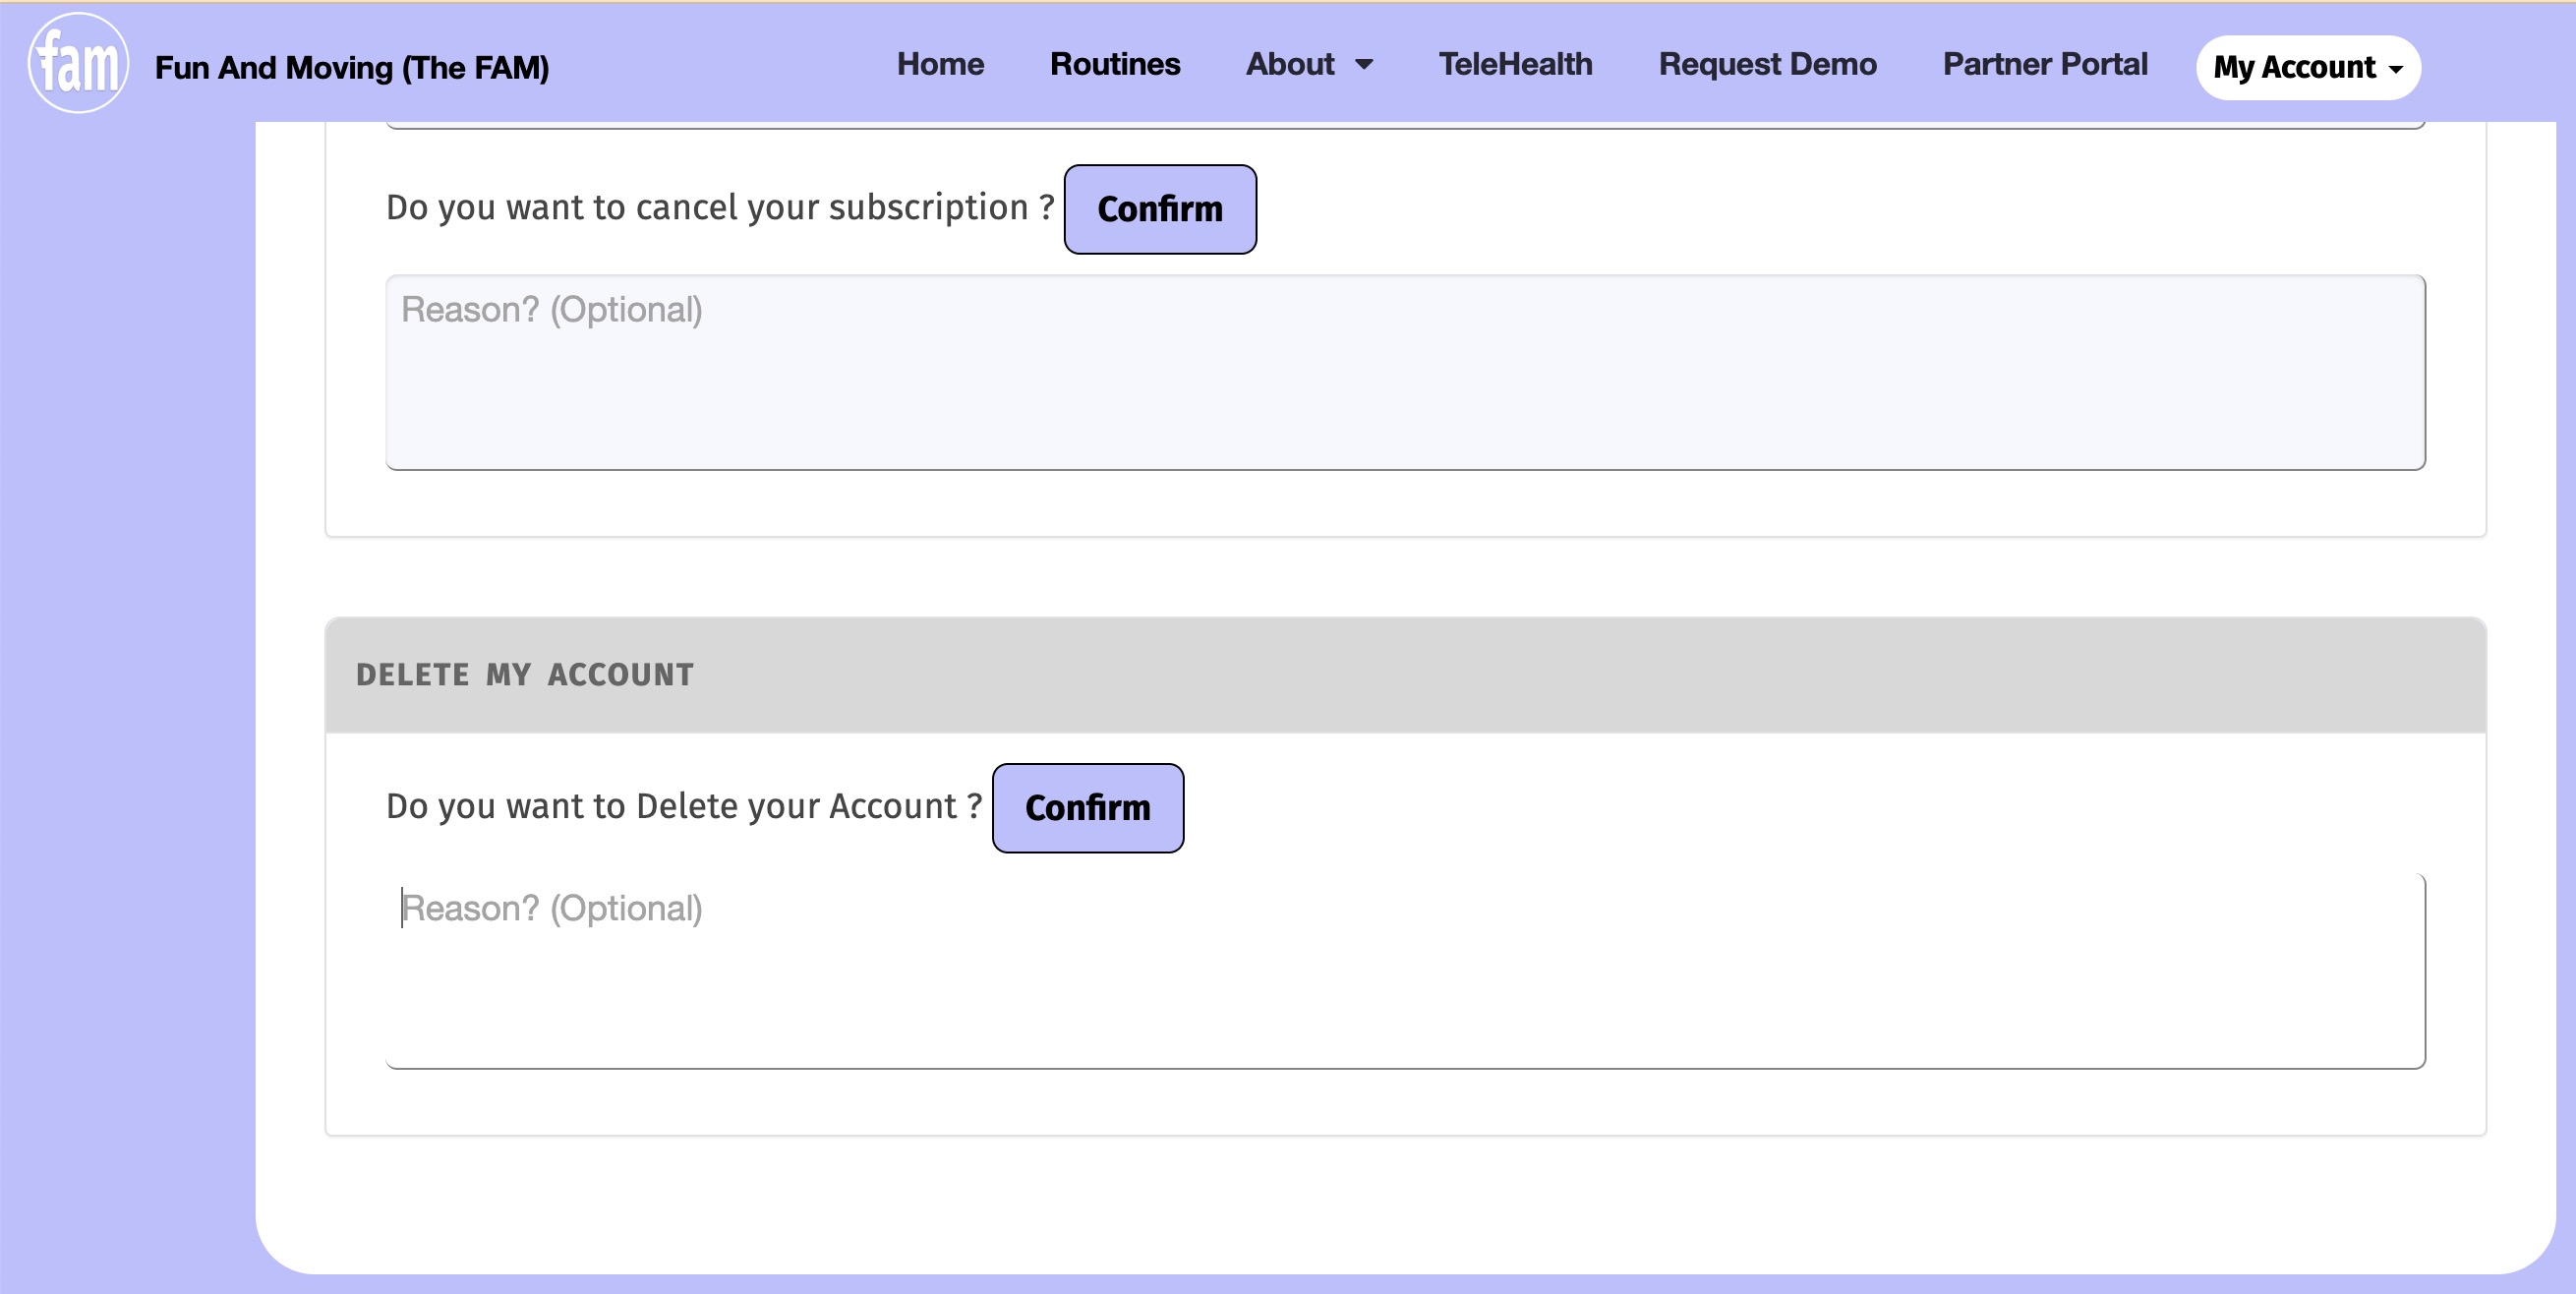Select Request Demo in the navigation
The height and width of the screenshot is (1294, 2576).
pos(1767,64)
